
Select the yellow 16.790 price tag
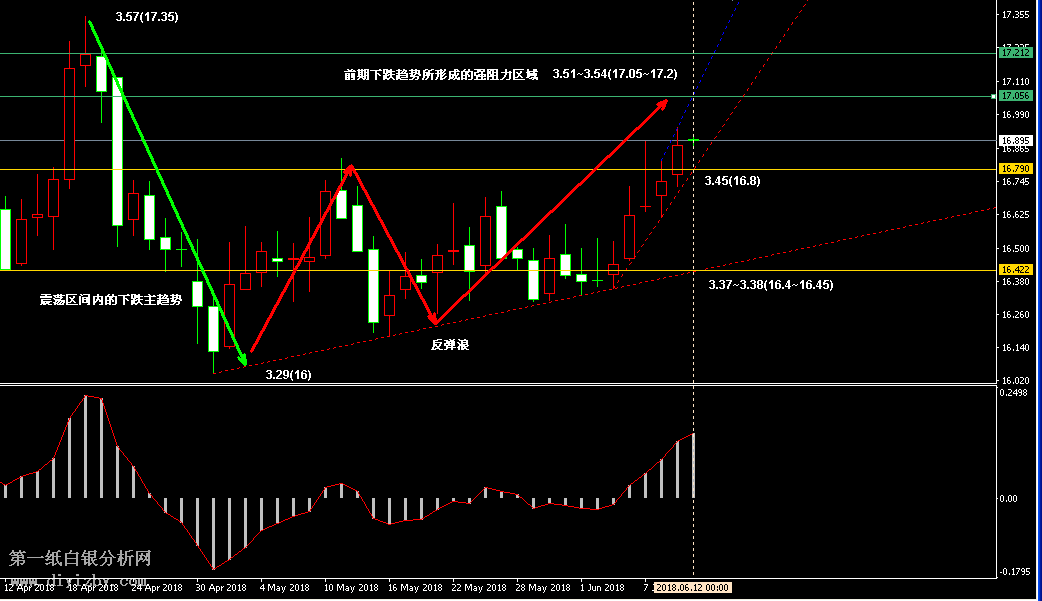point(1016,169)
